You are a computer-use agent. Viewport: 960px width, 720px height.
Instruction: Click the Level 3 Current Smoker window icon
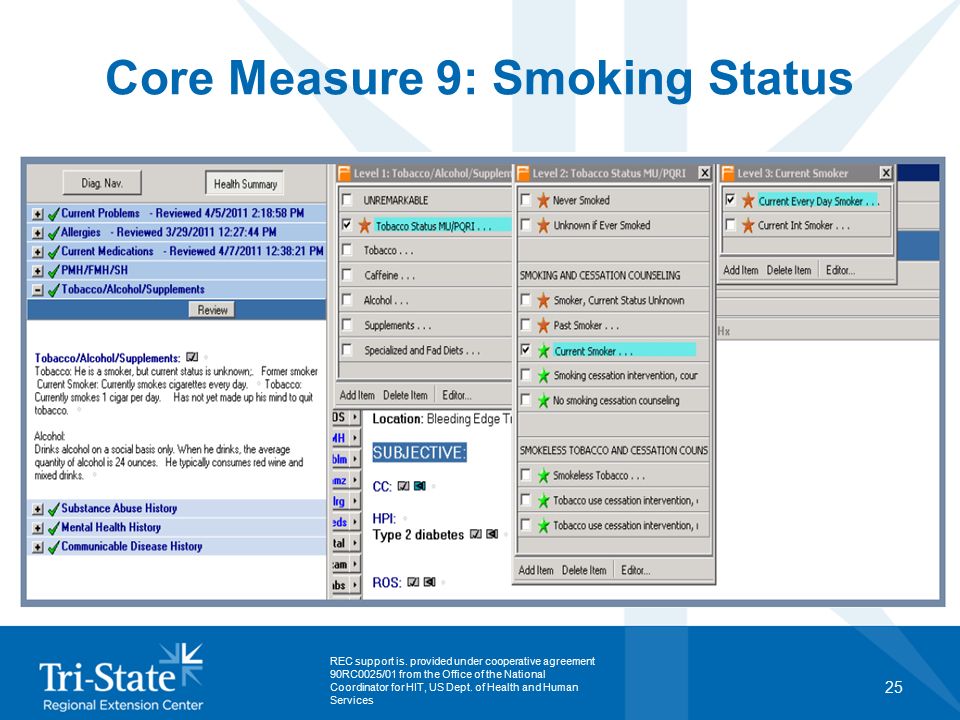point(728,173)
